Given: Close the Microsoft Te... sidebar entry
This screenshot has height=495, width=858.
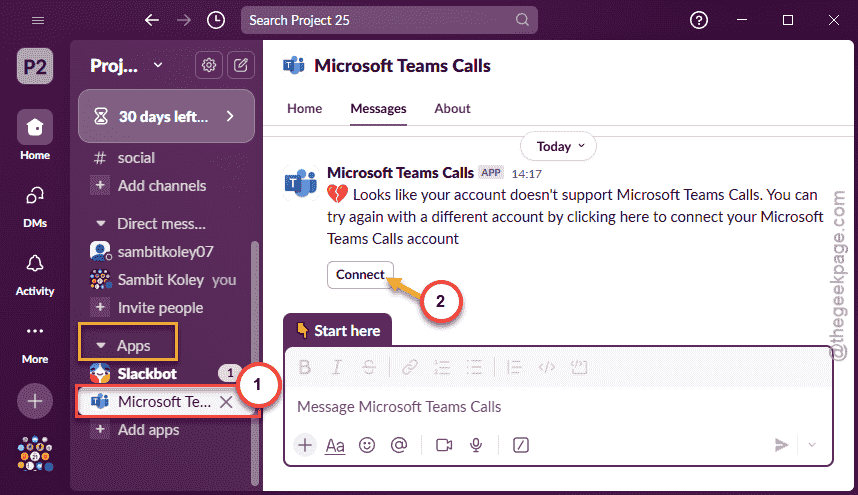Looking at the screenshot, I should (x=226, y=402).
